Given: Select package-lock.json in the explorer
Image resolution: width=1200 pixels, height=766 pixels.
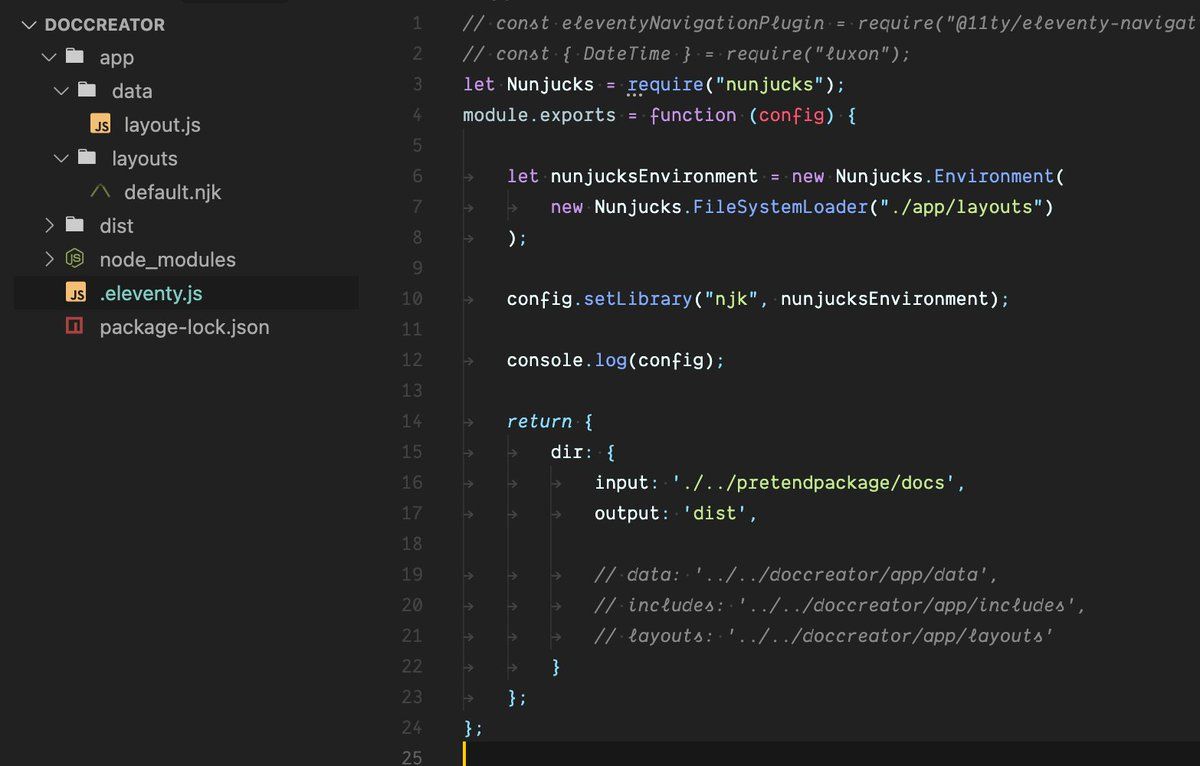Looking at the screenshot, I should pos(184,327).
